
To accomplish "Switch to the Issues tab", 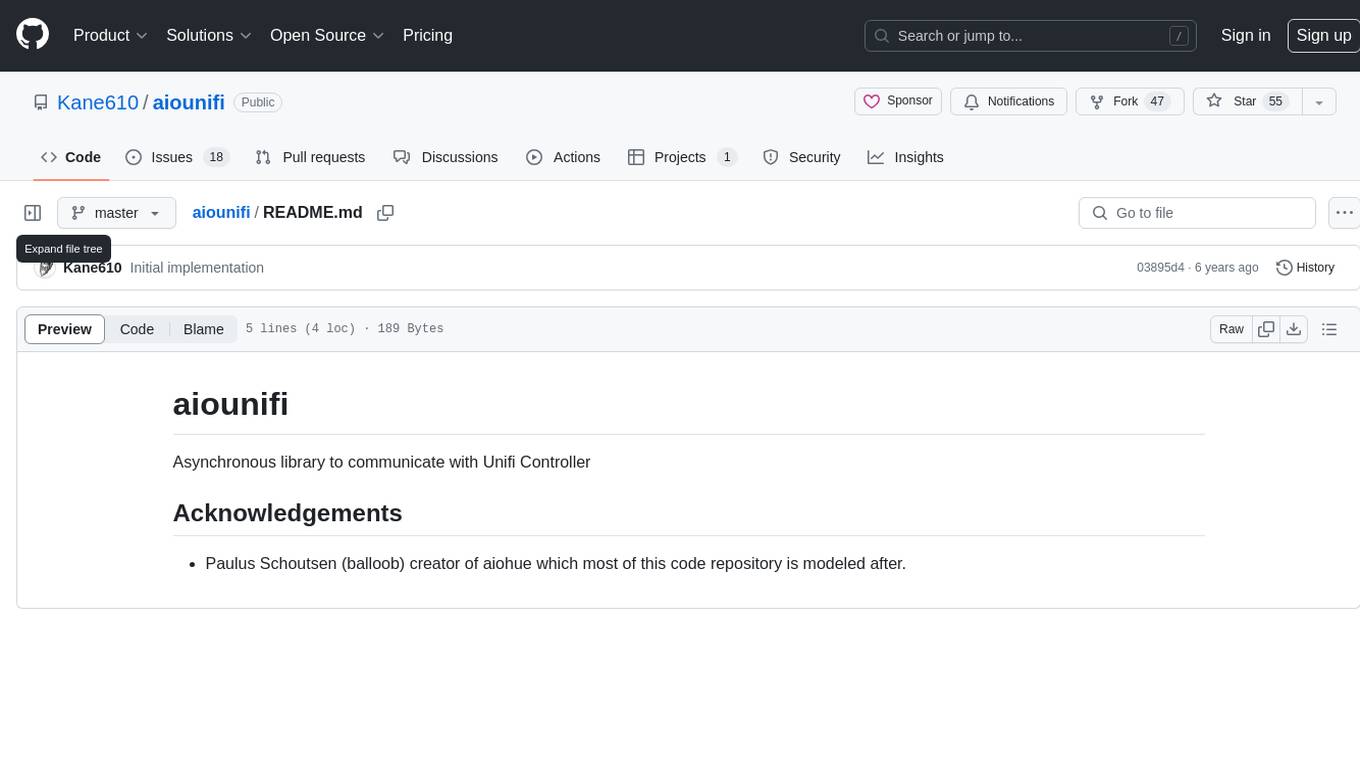I will pyautogui.click(x=177, y=157).
